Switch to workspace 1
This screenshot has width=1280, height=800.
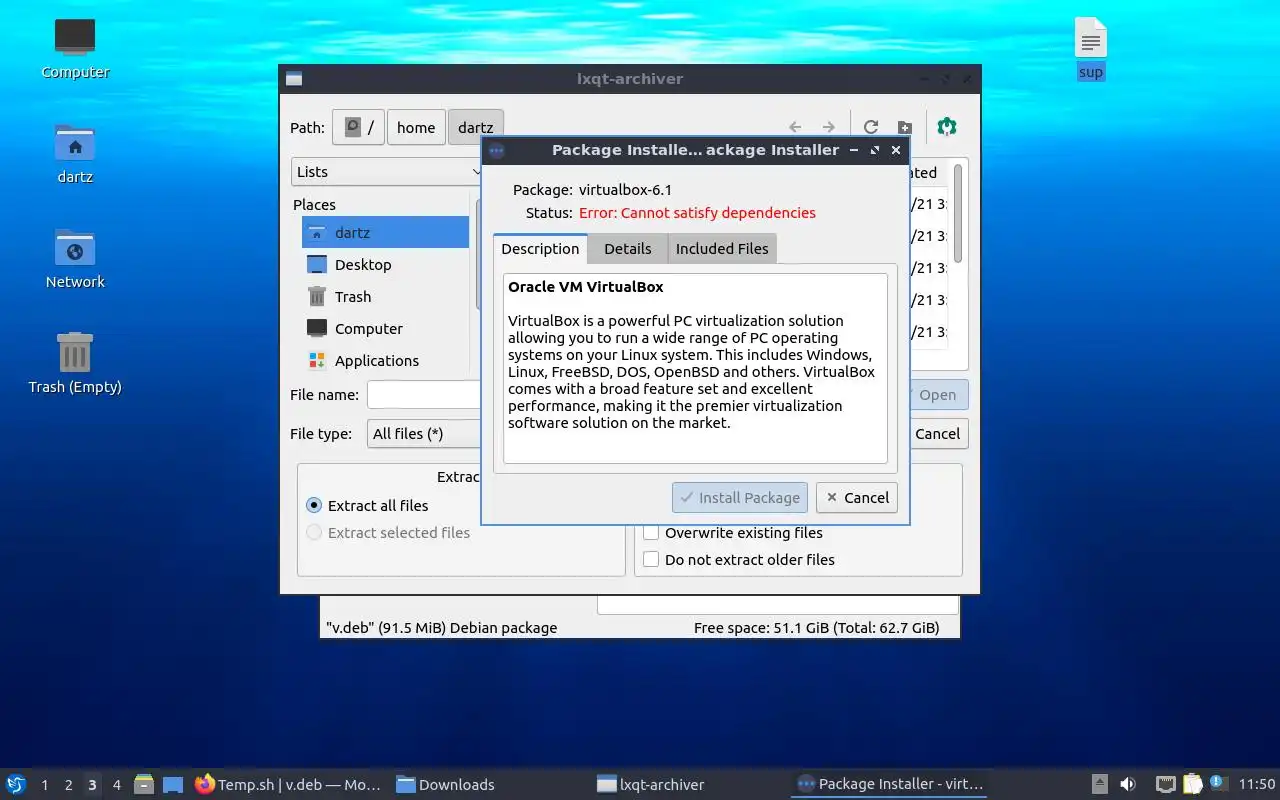pyautogui.click(x=45, y=785)
